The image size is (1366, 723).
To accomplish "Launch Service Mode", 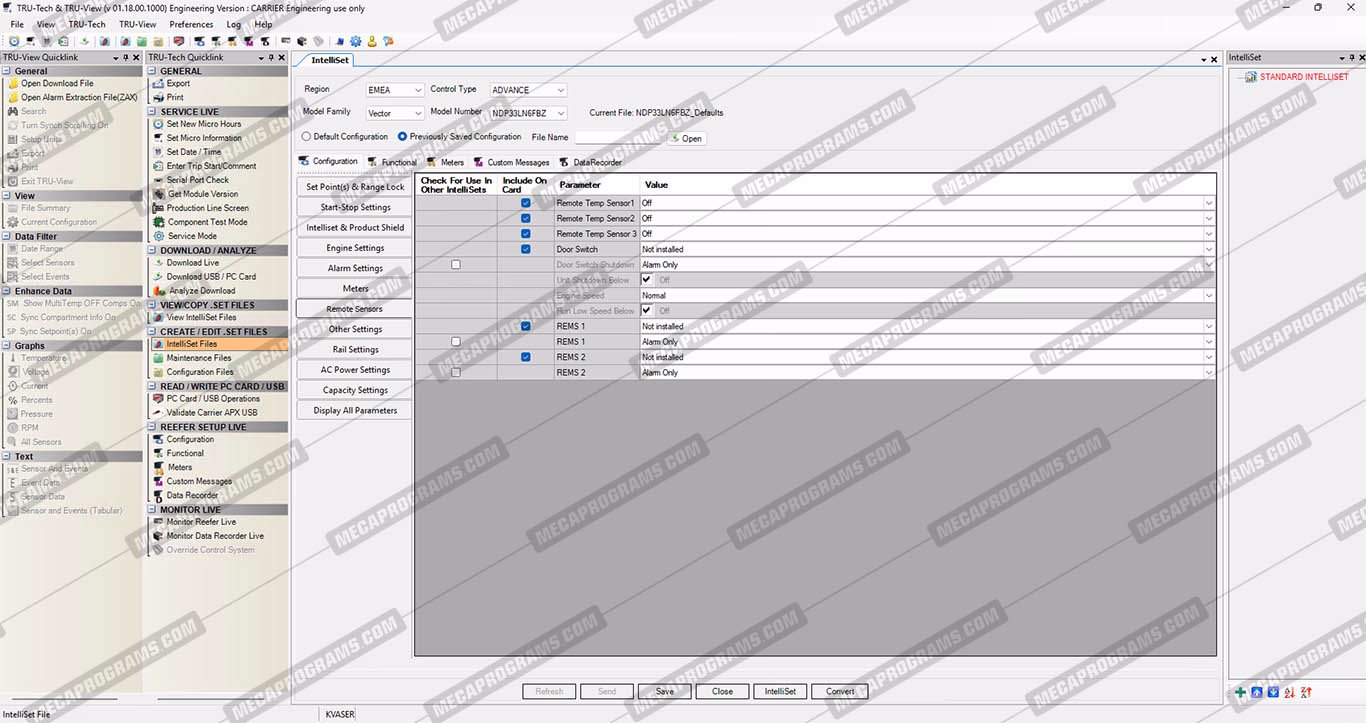I will [192, 236].
